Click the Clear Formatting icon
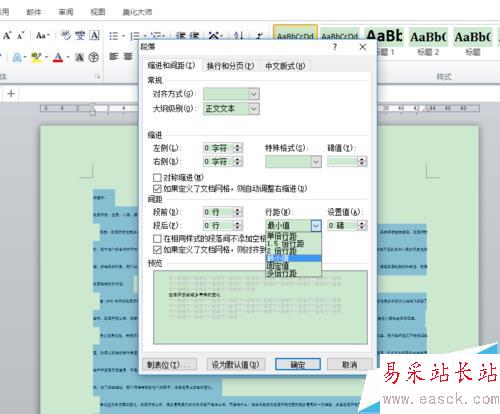 [66, 35]
